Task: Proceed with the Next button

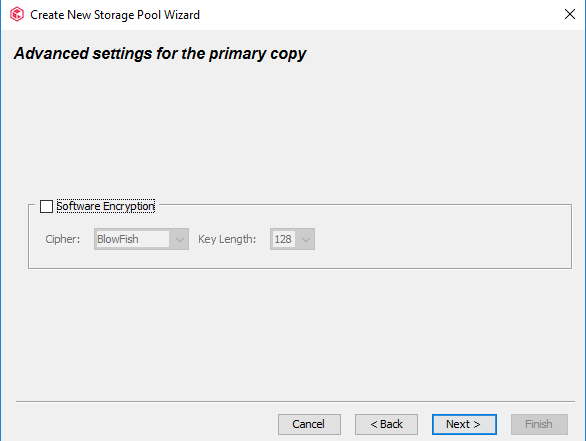Action: click(464, 424)
